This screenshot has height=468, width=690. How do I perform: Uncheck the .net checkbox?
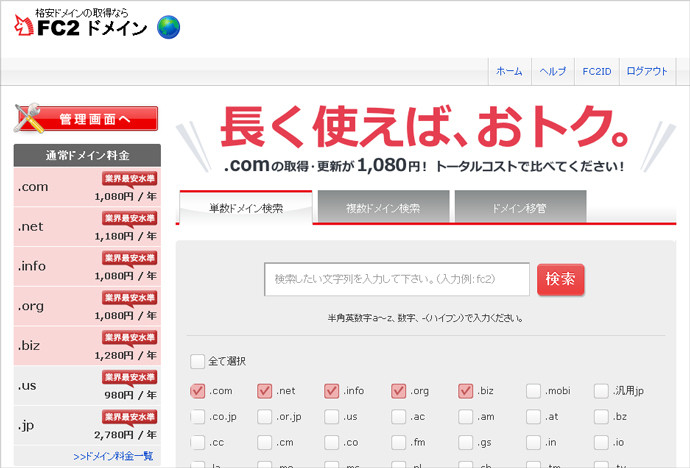[264, 391]
